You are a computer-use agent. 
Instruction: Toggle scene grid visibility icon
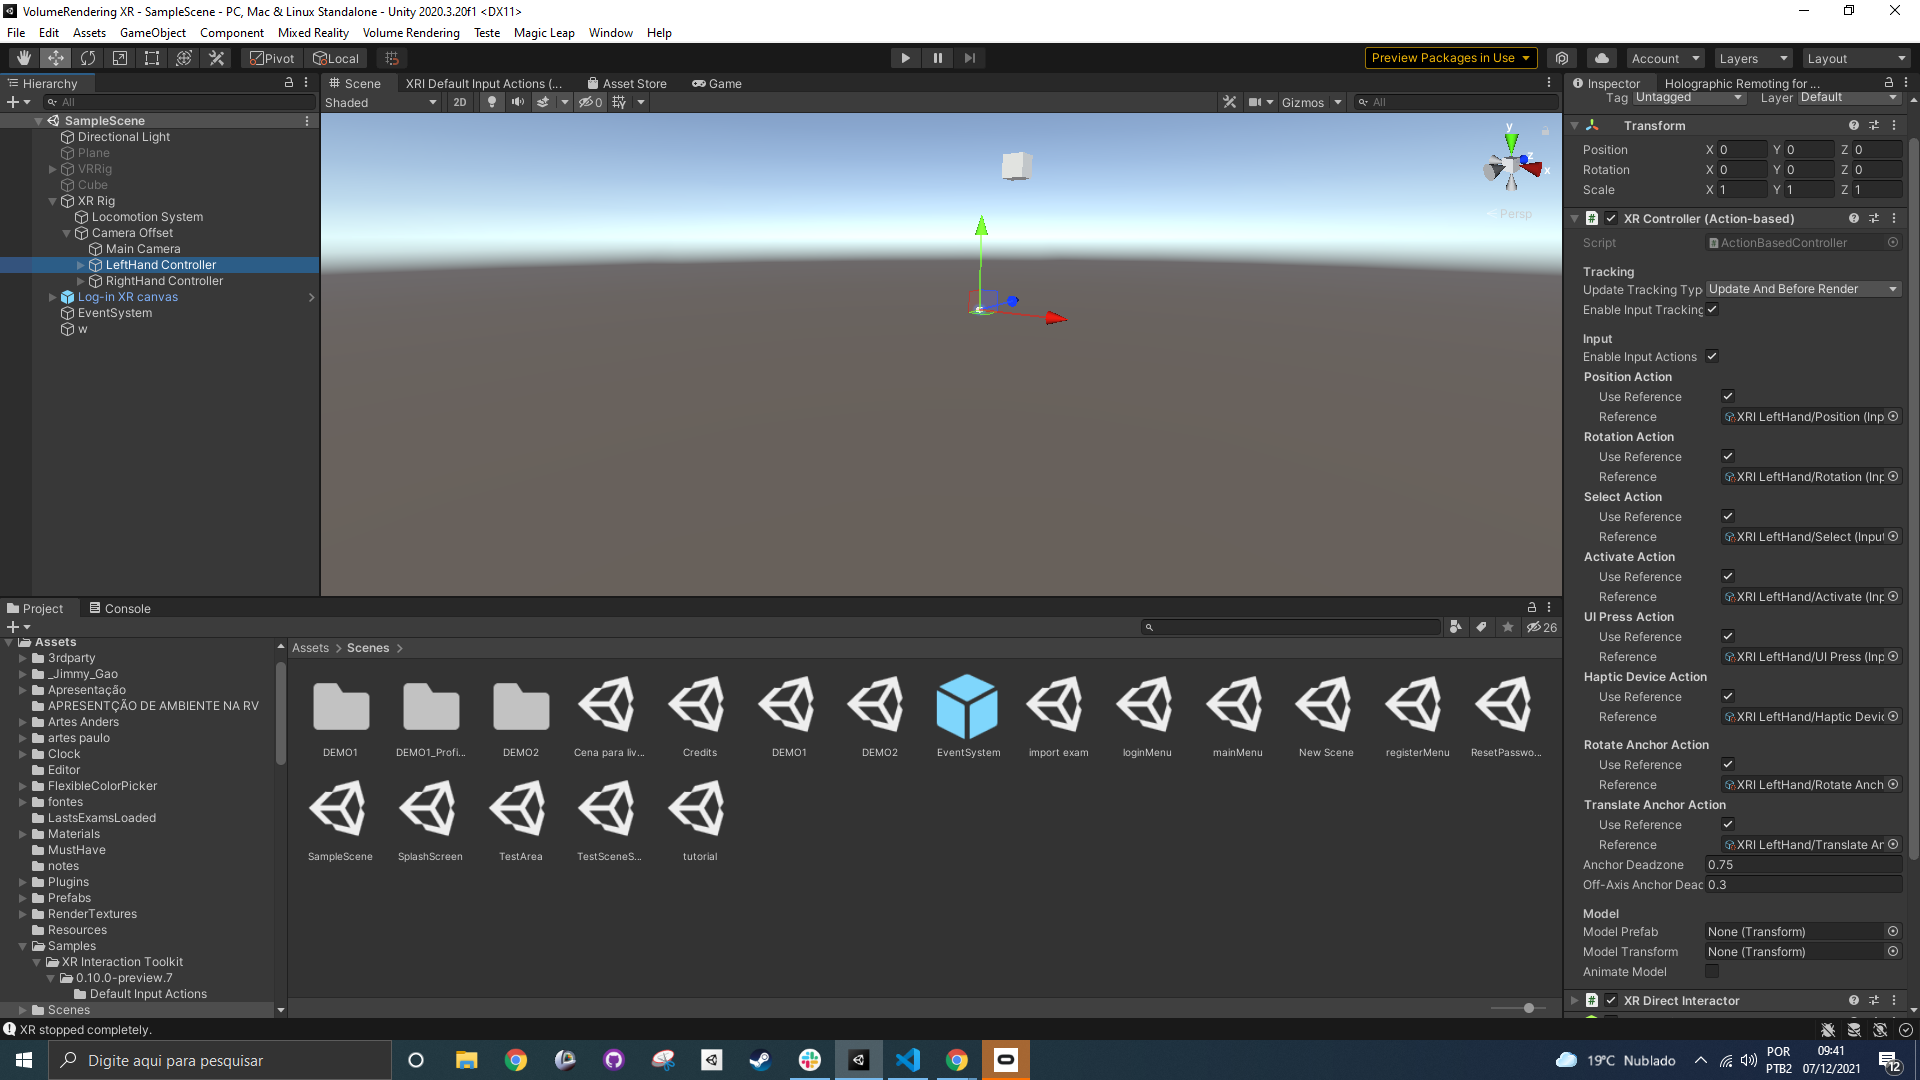[x=619, y=102]
